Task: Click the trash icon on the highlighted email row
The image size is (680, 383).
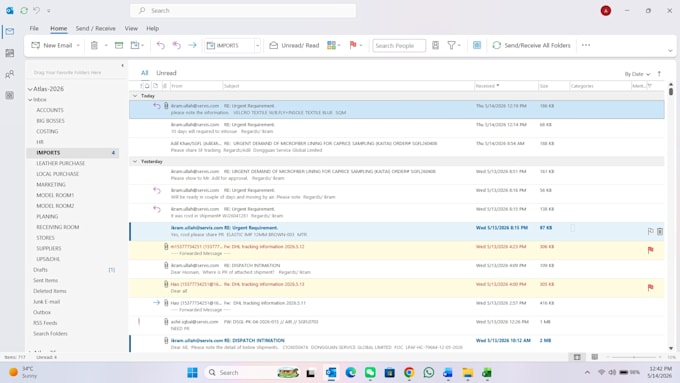Action: tap(660, 232)
